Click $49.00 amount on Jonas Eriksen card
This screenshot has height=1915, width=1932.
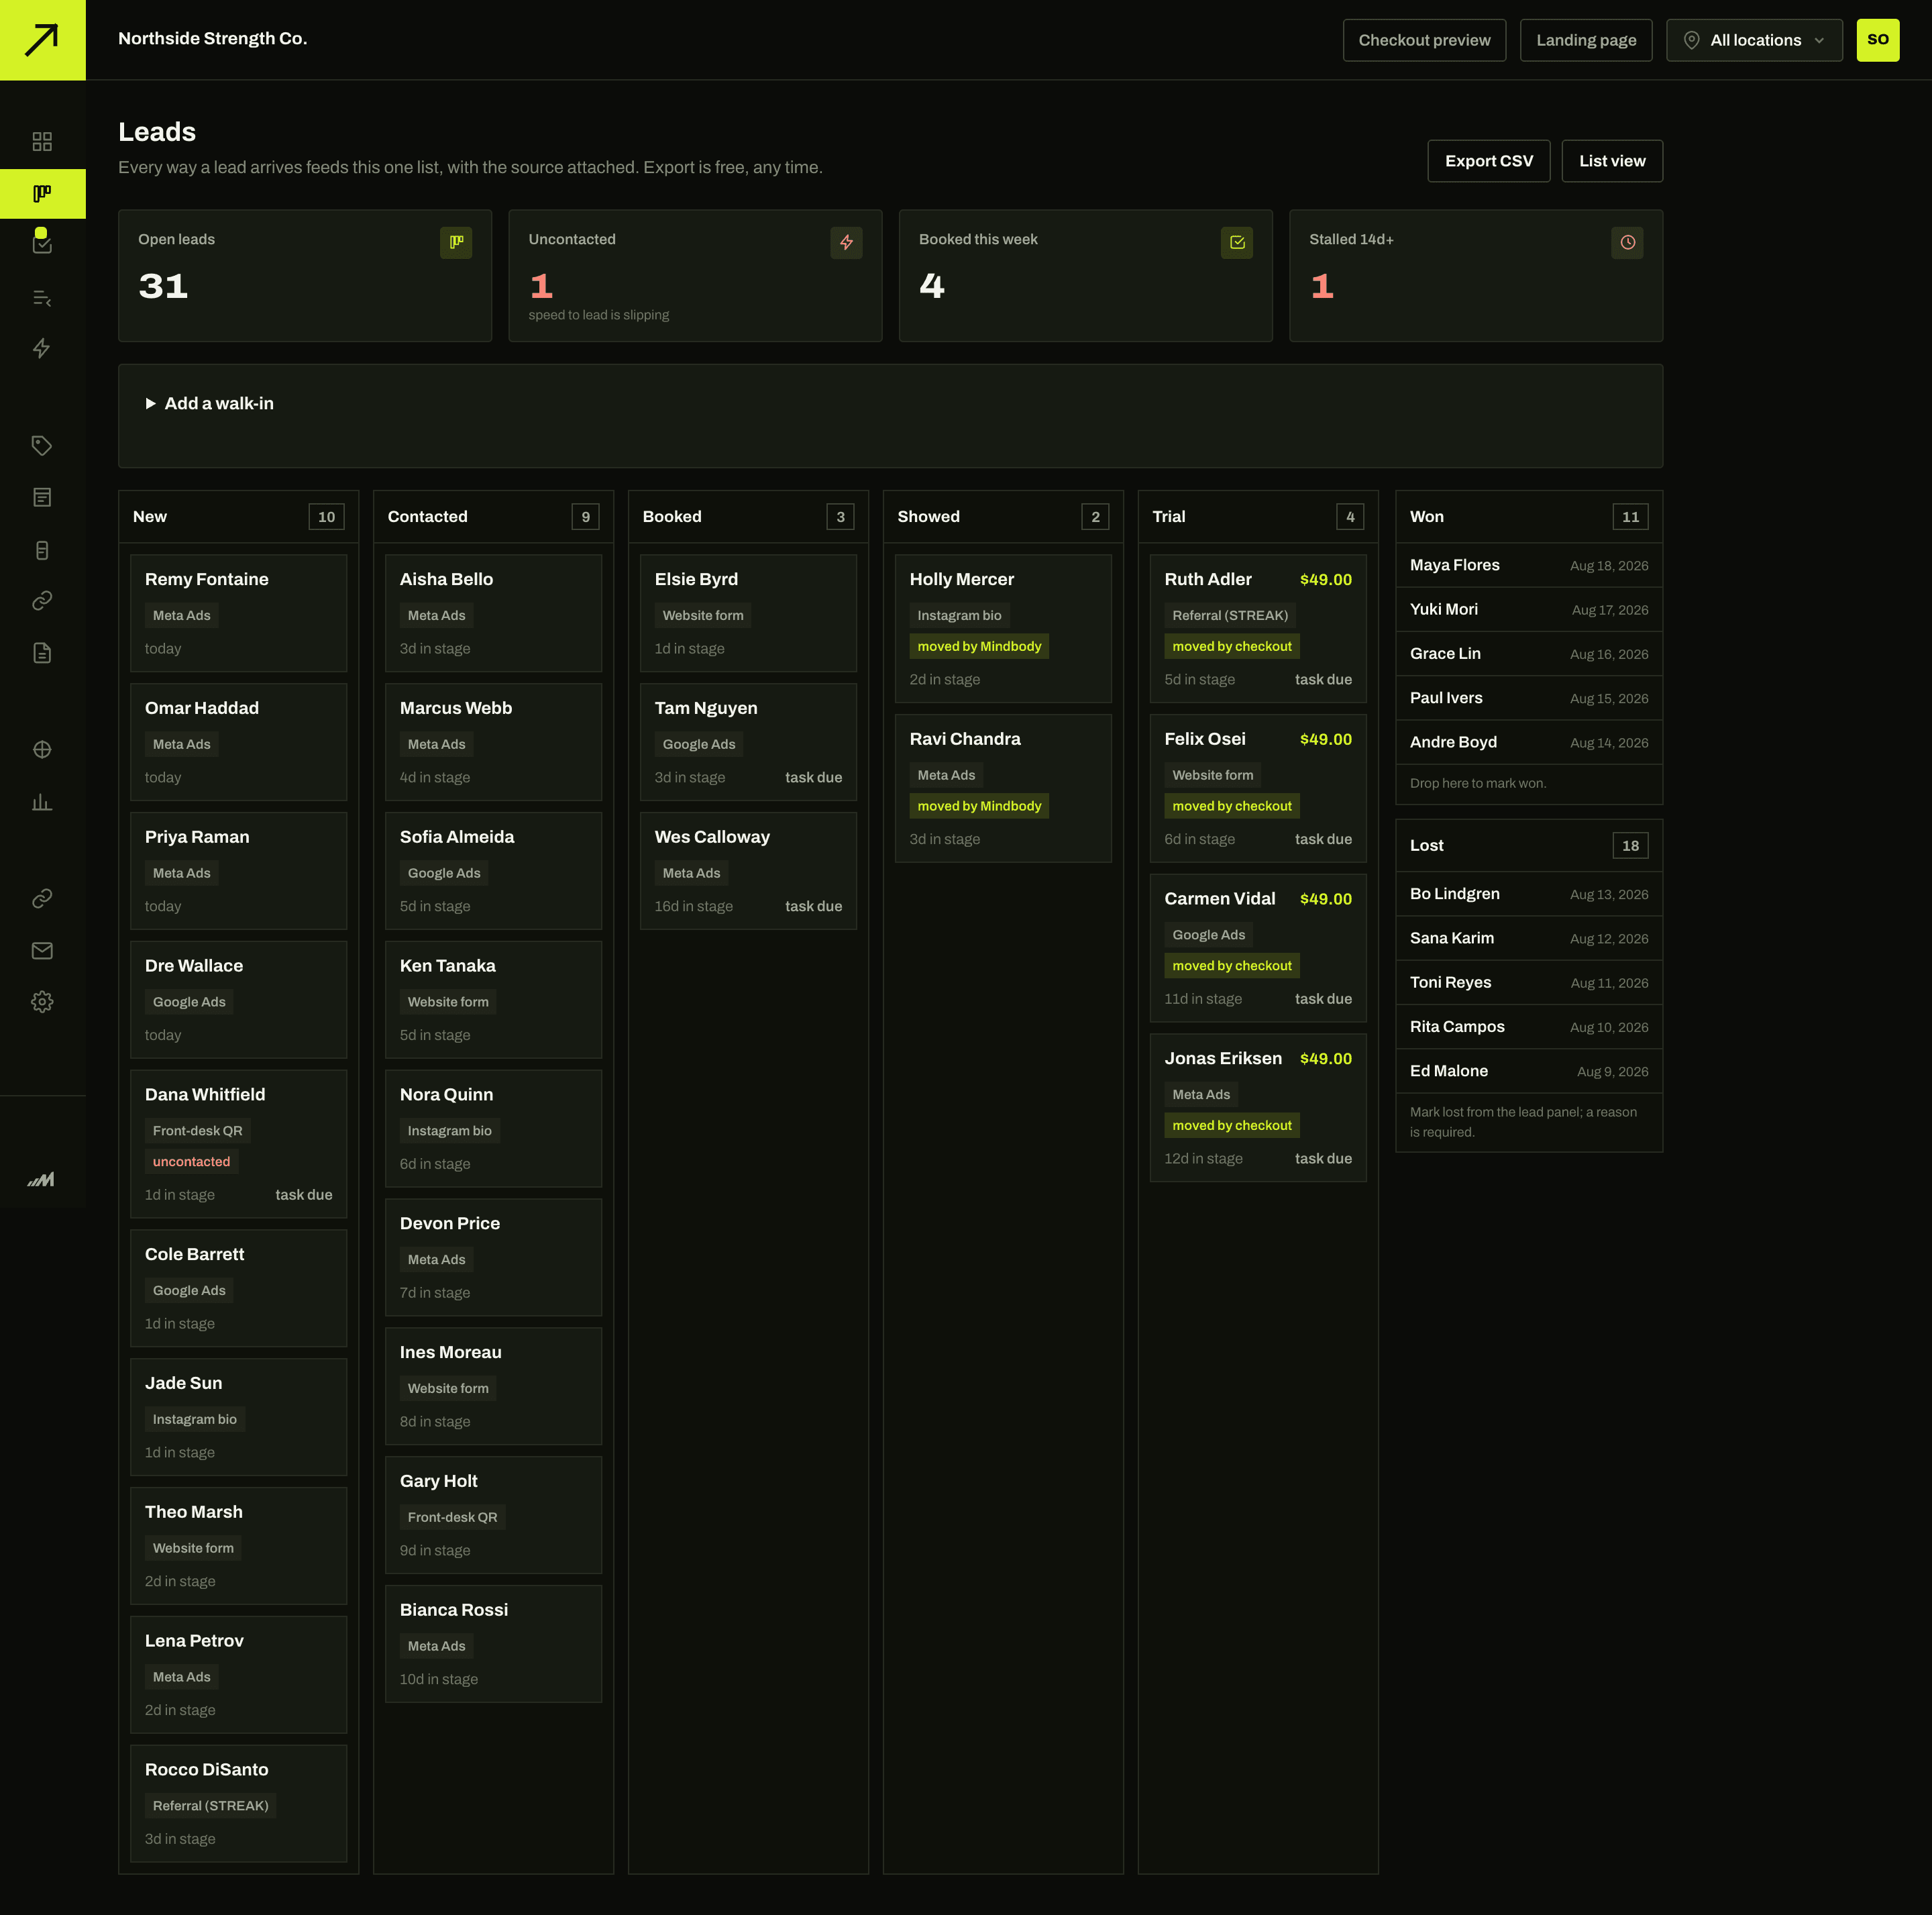pyautogui.click(x=1326, y=1058)
